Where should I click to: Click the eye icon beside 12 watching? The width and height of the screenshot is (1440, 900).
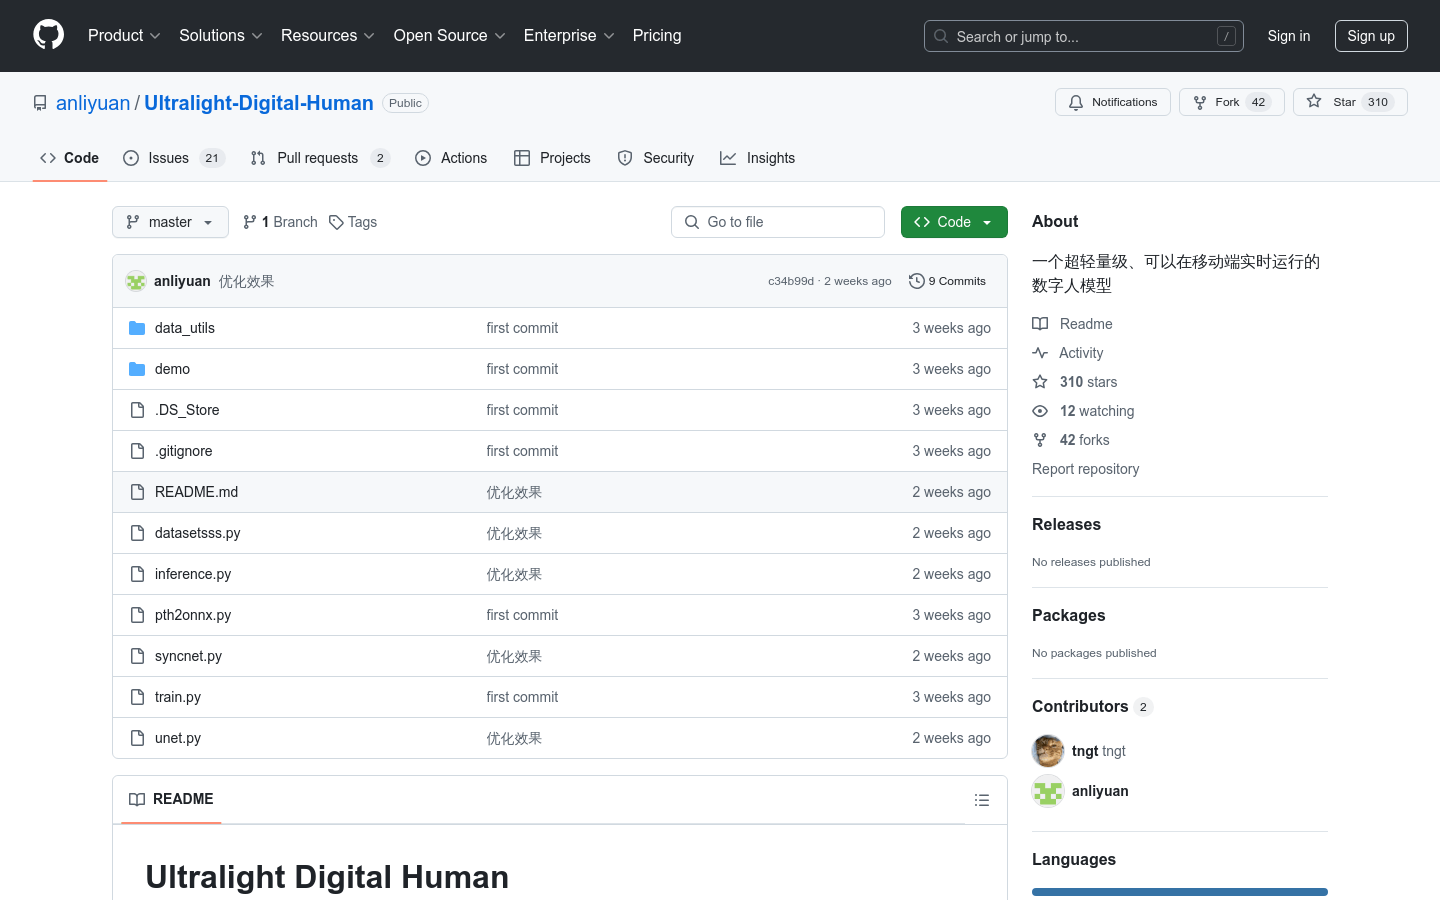pos(1040,411)
